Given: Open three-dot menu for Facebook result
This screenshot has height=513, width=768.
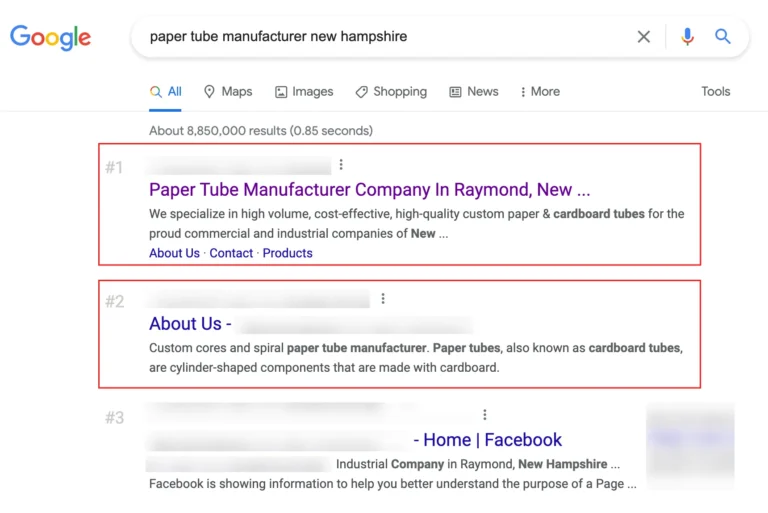Looking at the screenshot, I should tap(485, 415).
